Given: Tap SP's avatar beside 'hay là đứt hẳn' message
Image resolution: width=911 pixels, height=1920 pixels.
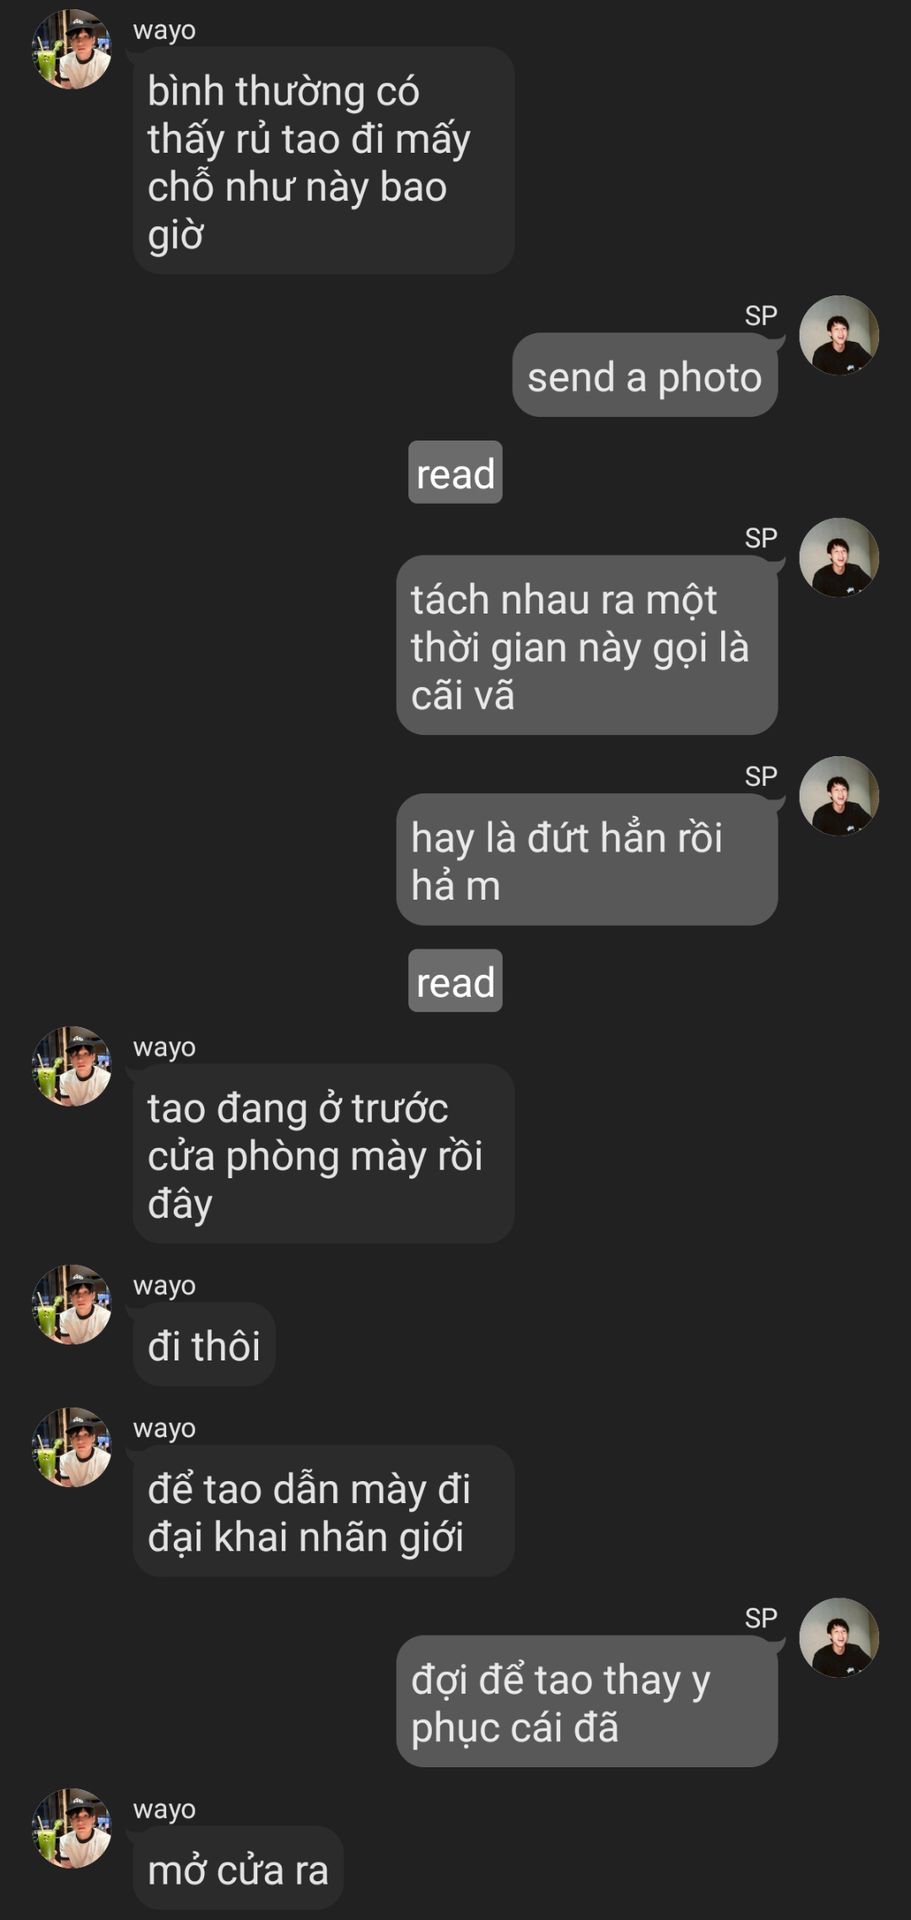Looking at the screenshot, I should [839, 796].
